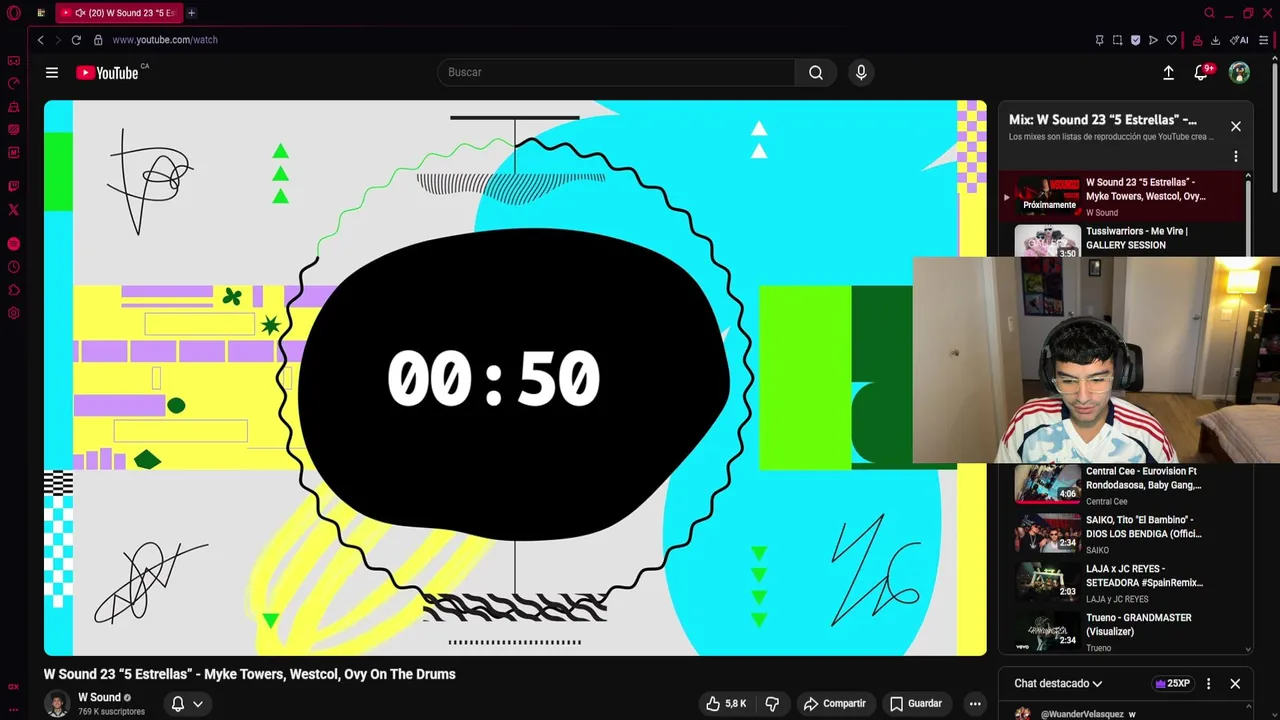Viewport: 1280px width, 720px height.
Task: Save the video with Guardar button
Action: point(916,704)
